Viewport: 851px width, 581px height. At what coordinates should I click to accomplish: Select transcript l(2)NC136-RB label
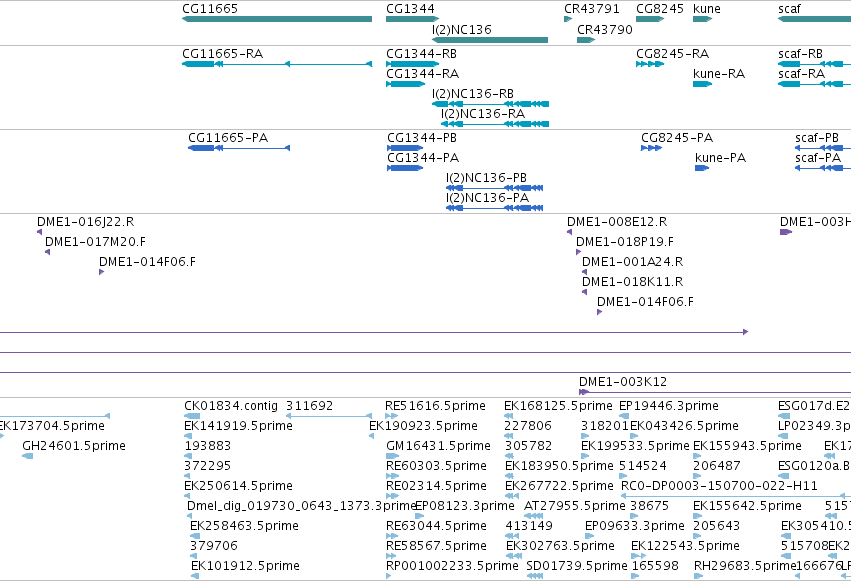(x=473, y=94)
